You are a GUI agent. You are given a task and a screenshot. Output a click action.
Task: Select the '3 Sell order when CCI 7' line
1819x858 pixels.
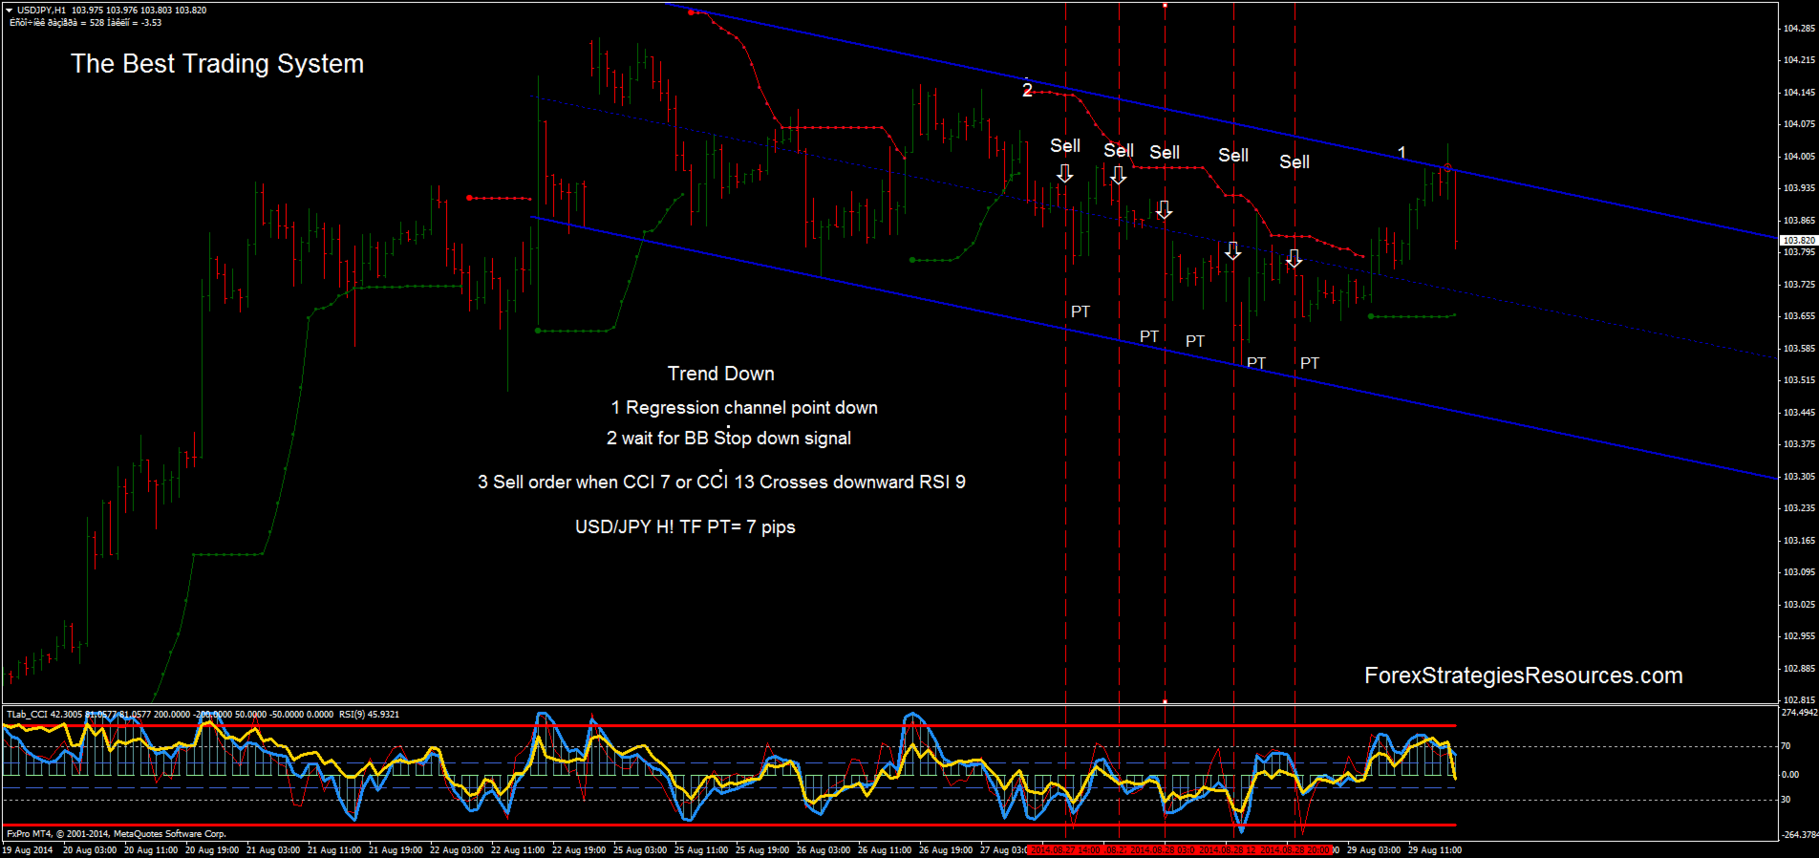(x=721, y=482)
